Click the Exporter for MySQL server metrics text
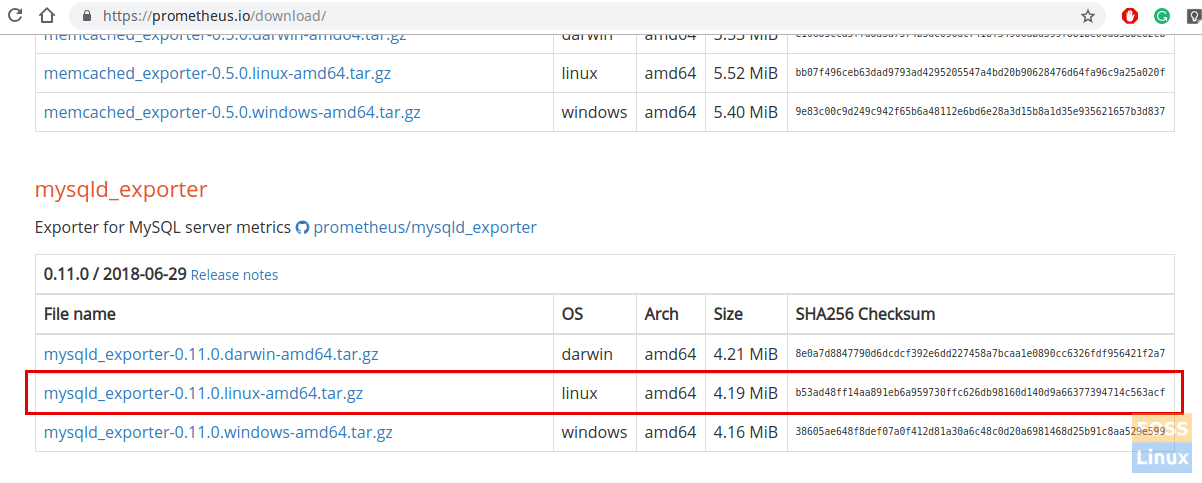 (x=163, y=228)
